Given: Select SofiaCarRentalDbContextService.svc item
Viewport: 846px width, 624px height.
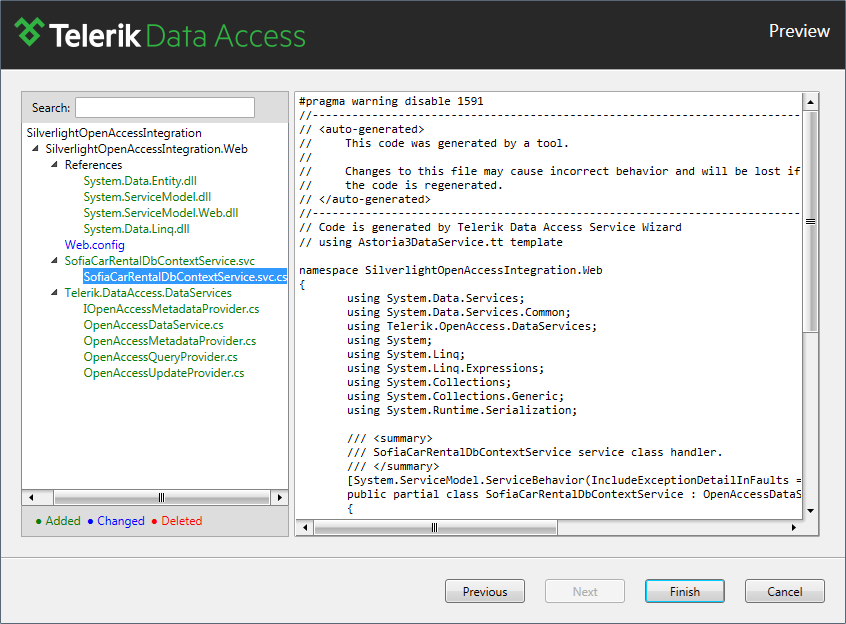Looking at the screenshot, I should click(159, 260).
